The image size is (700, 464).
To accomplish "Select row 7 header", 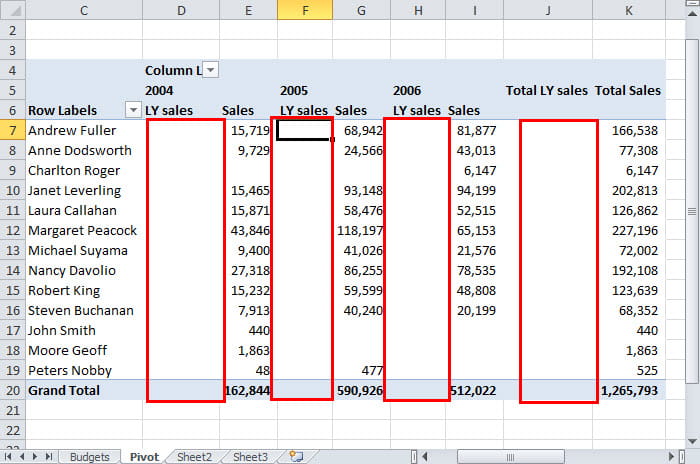I will tap(11, 130).
